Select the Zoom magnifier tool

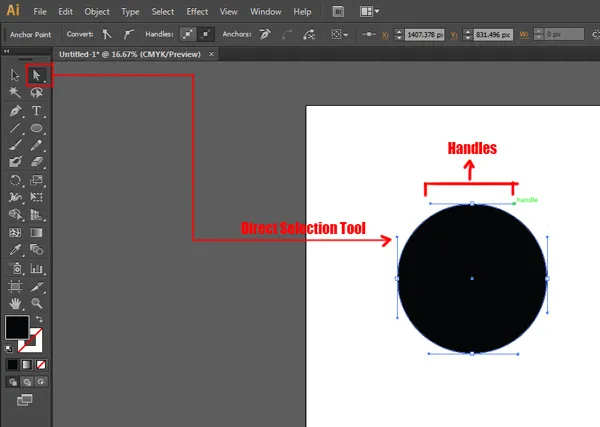(x=37, y=303)
